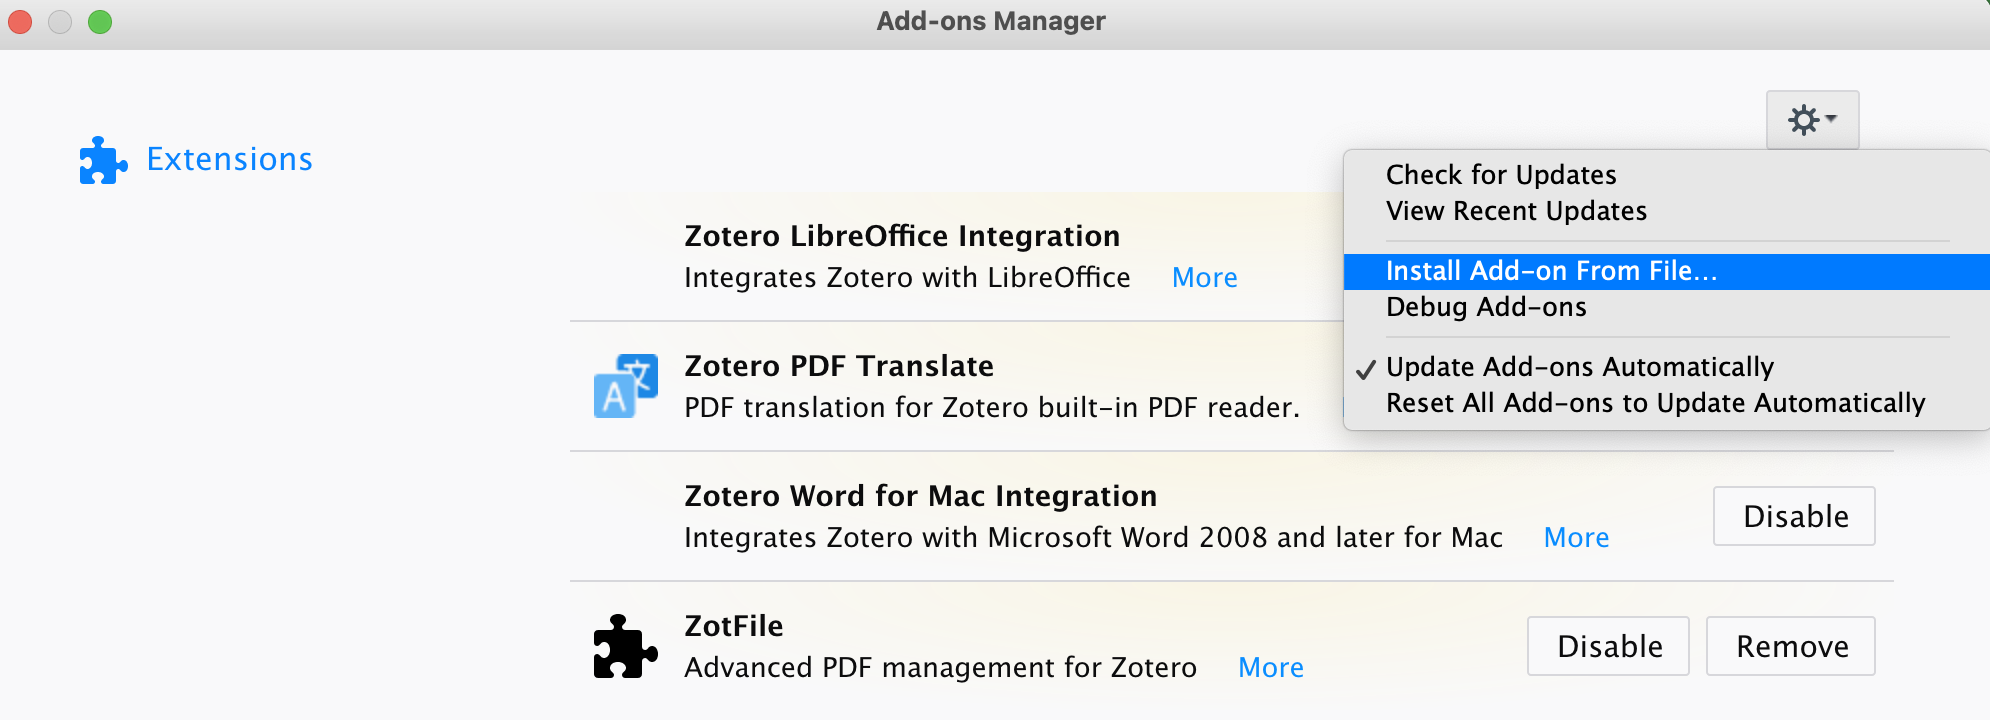Screen dimensions: 1990x720
Task: Open More link for Word Integration
Action: point(1576,538)
